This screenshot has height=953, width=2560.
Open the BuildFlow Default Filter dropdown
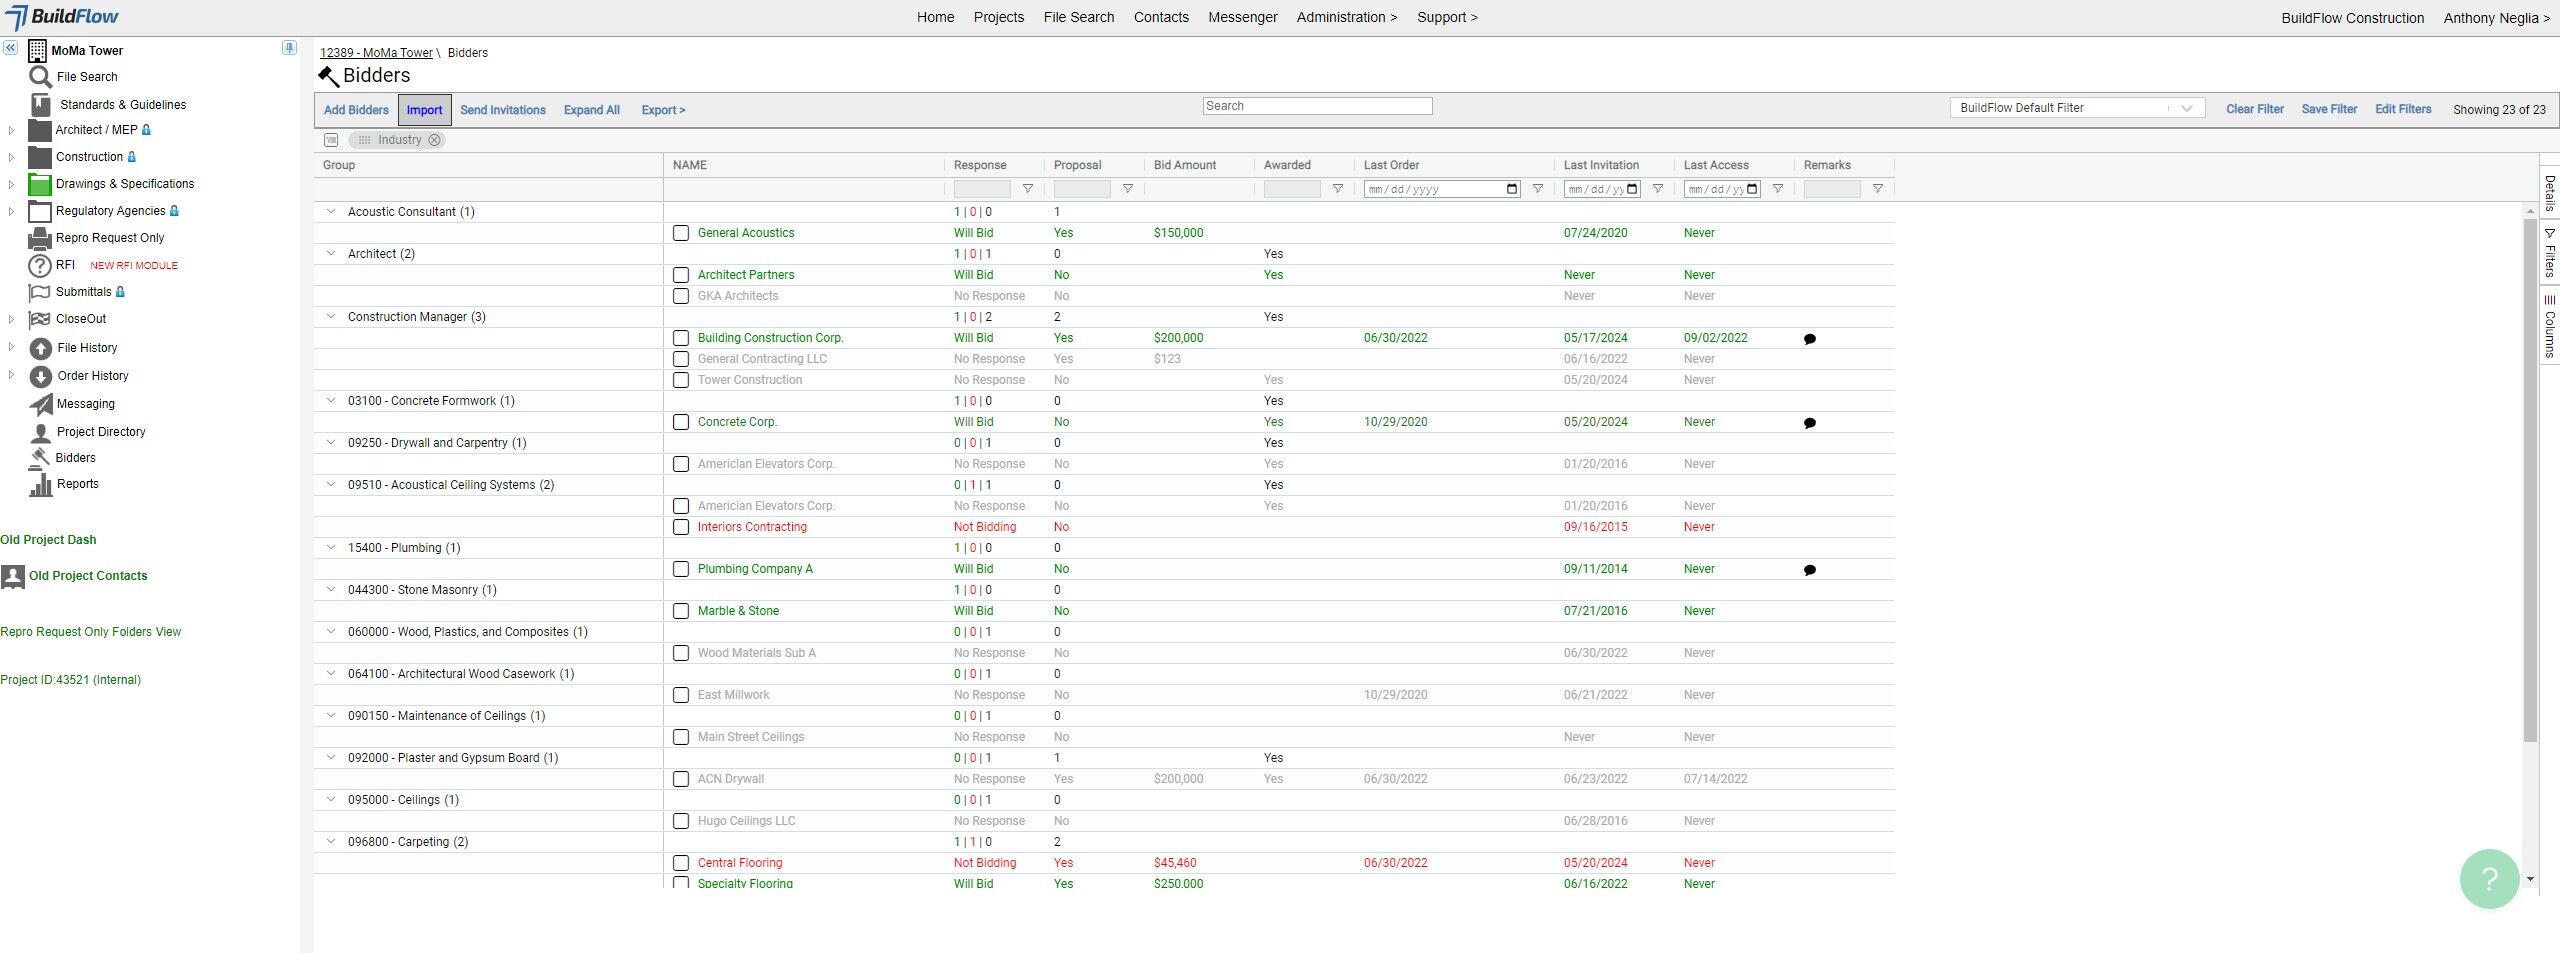(2077, 108)
